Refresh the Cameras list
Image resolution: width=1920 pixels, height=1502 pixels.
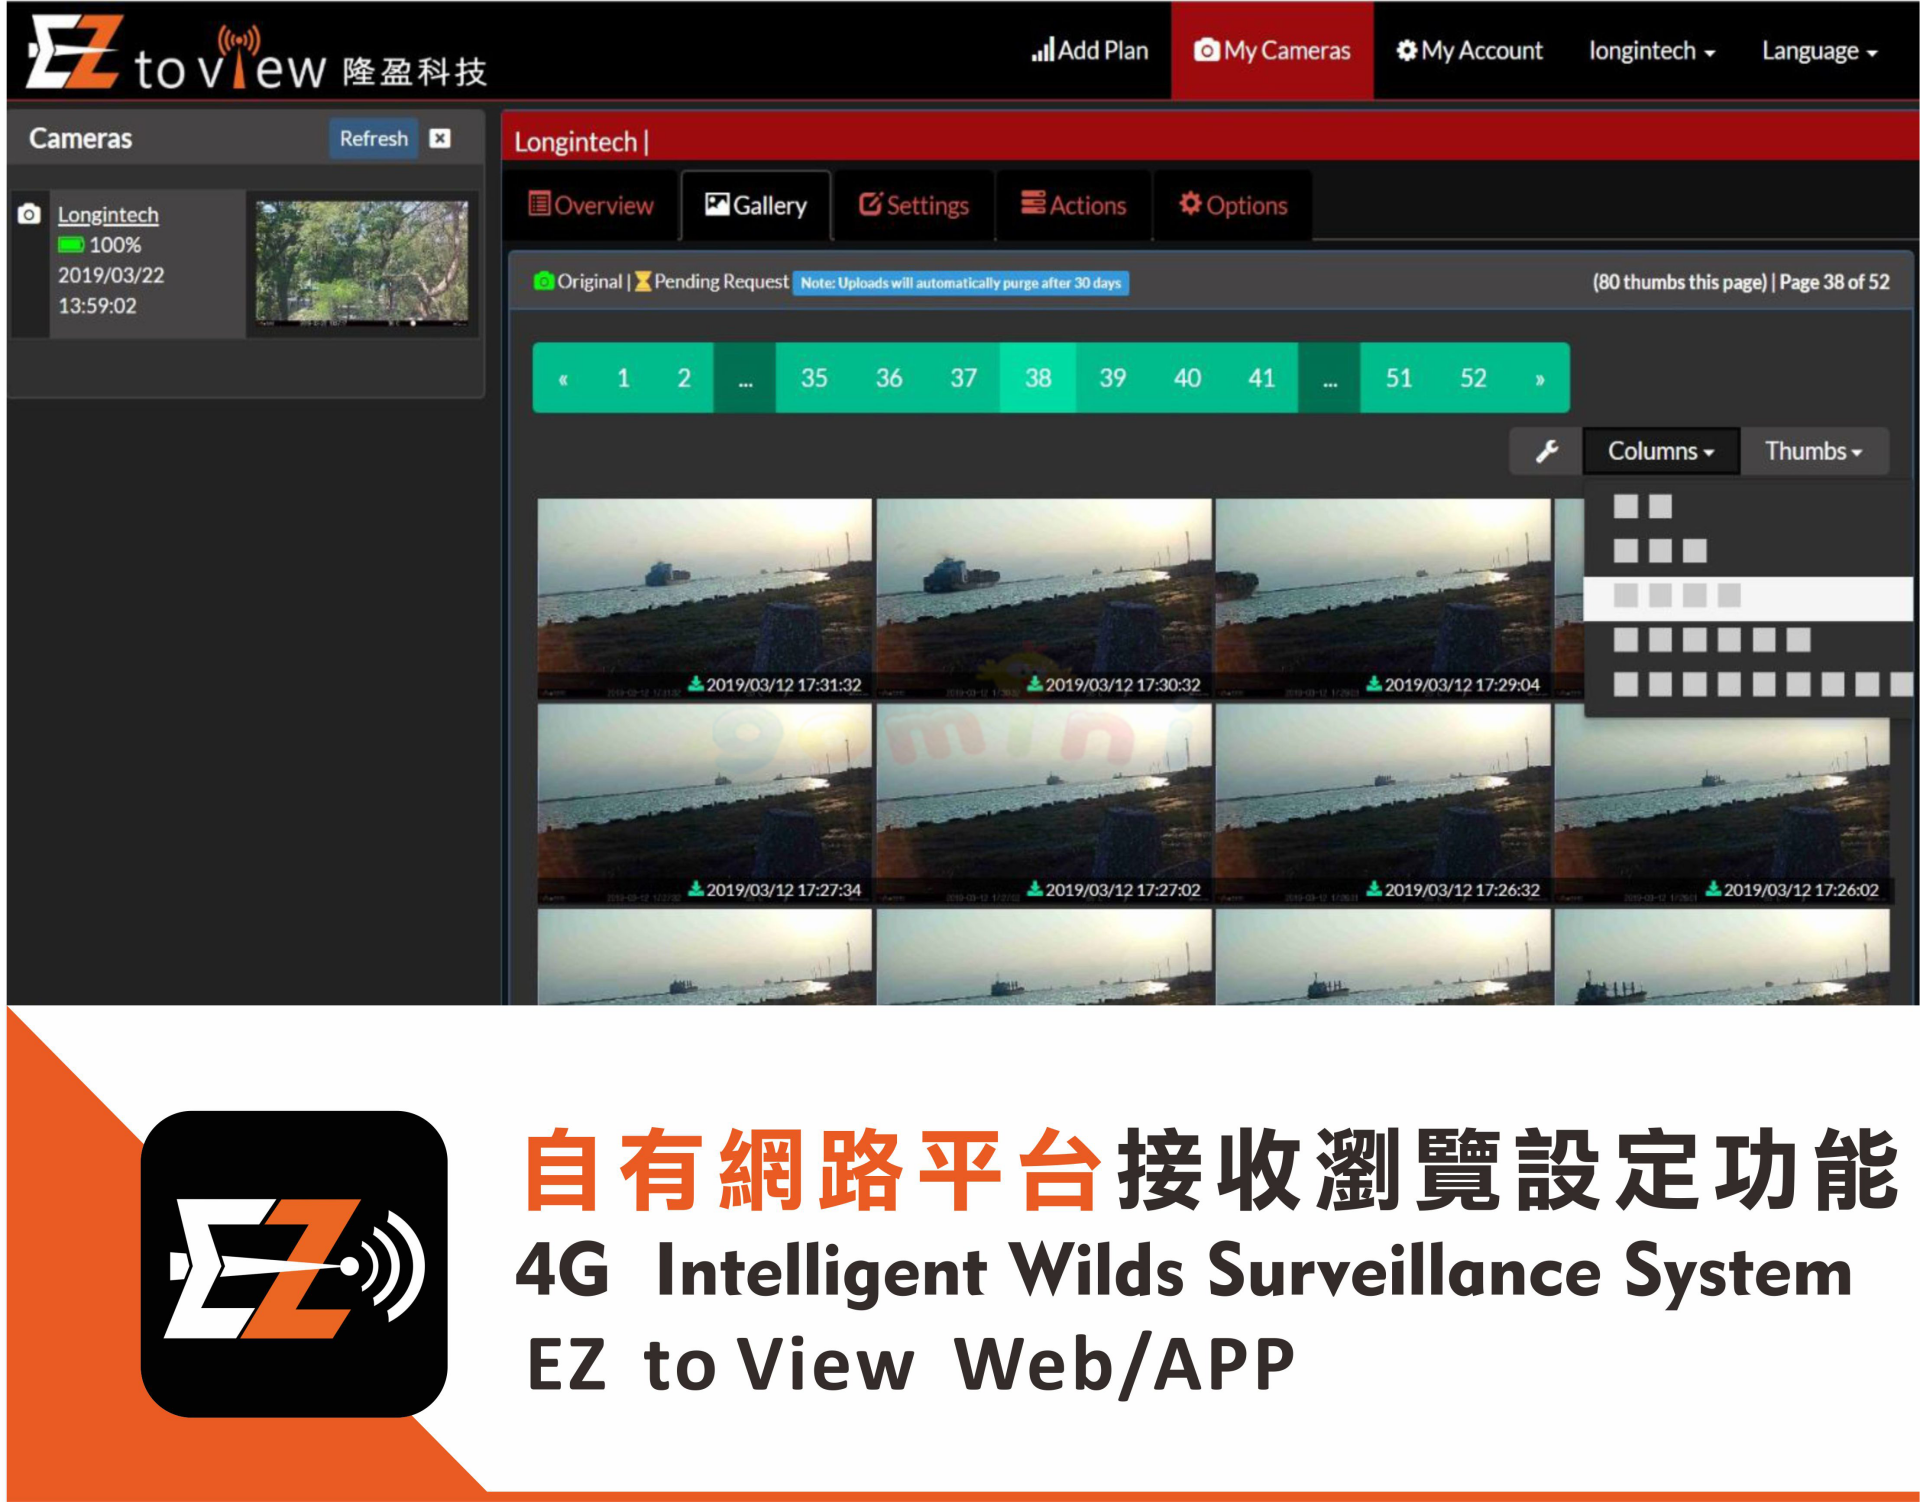coord(373,138)
